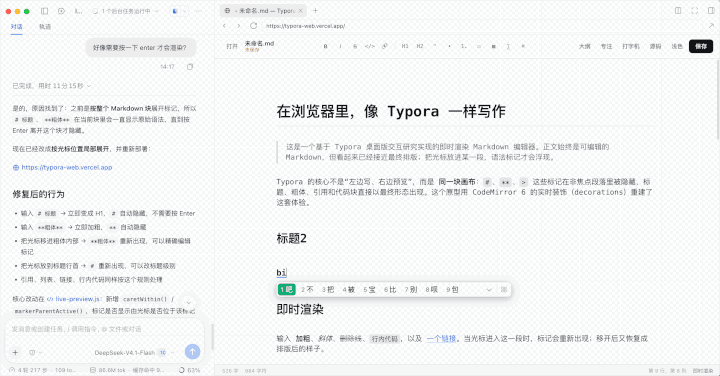
Task: Open the live-preview.js file link
Action: 73,299
